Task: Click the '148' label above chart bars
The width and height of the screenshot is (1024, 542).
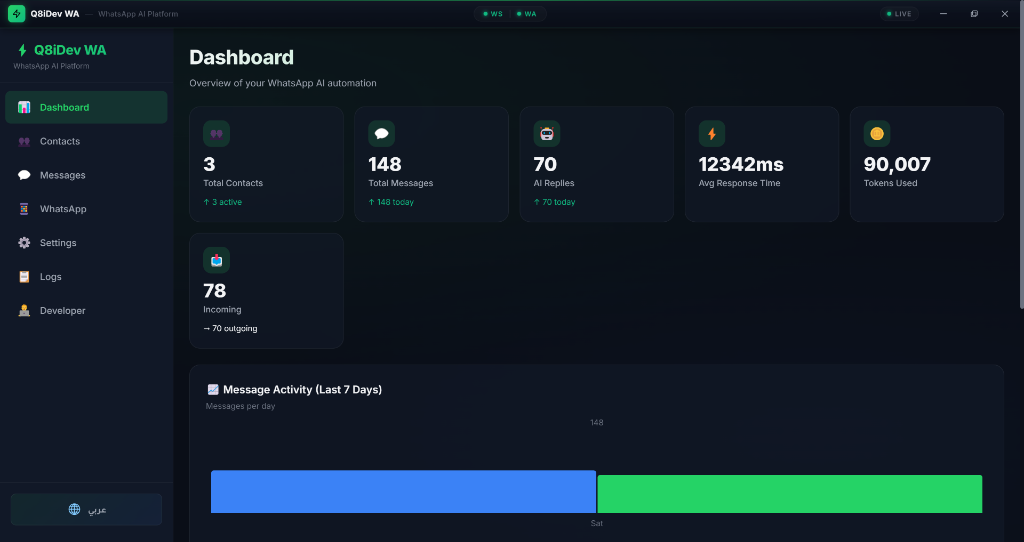Action: coord(597,422)
